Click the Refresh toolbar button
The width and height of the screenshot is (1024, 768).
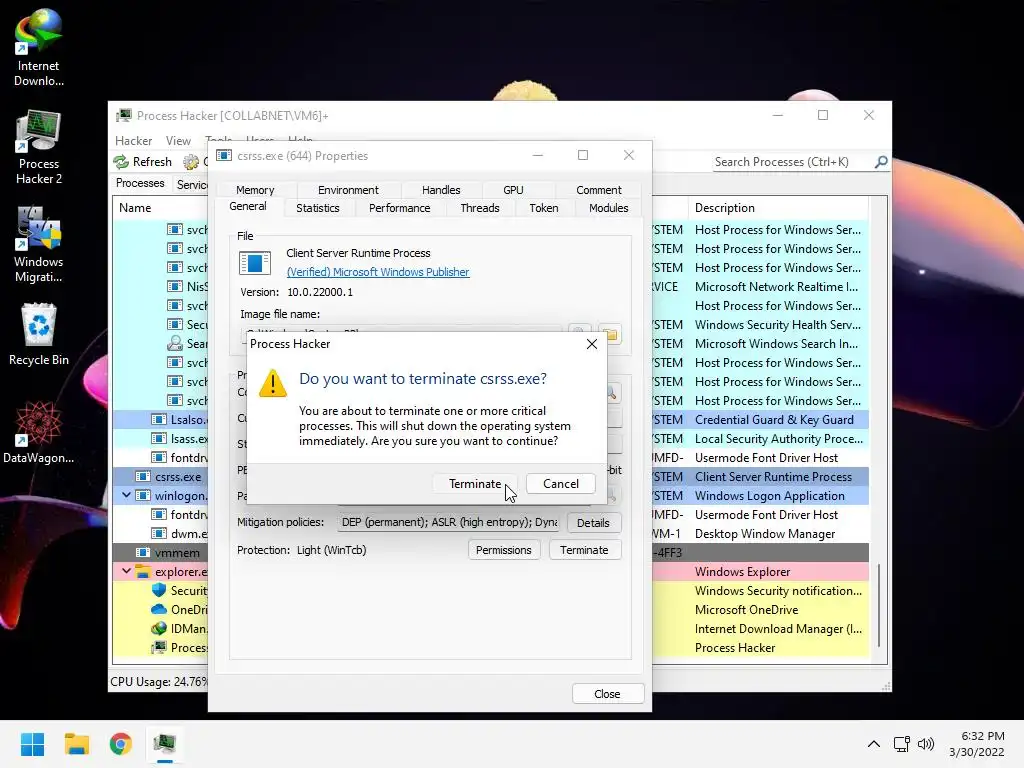[142, 161]
